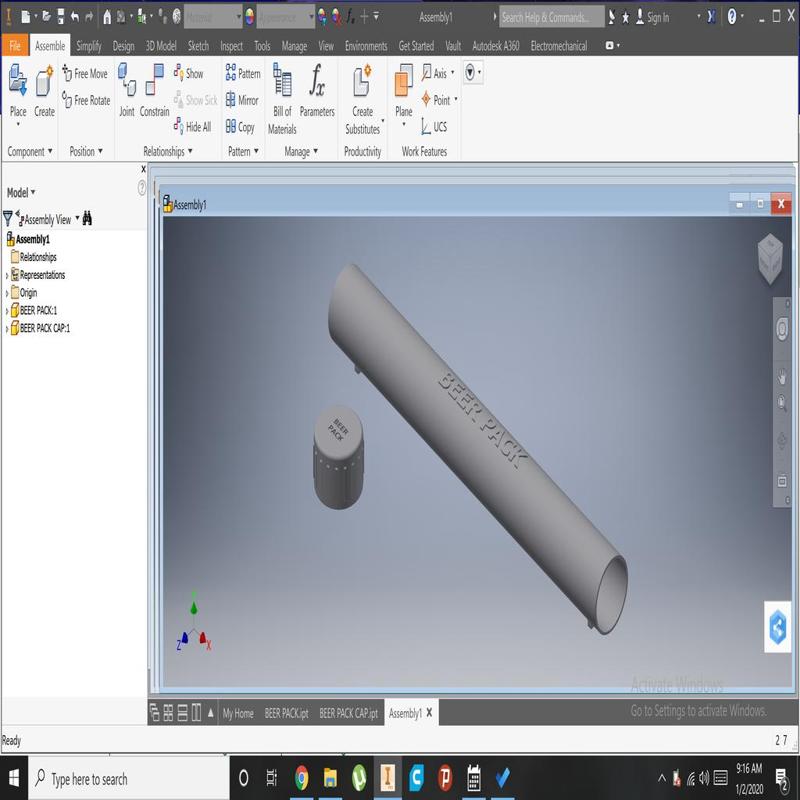Expand the BEER PACK CAP:1 node

[x=7, y=329]
